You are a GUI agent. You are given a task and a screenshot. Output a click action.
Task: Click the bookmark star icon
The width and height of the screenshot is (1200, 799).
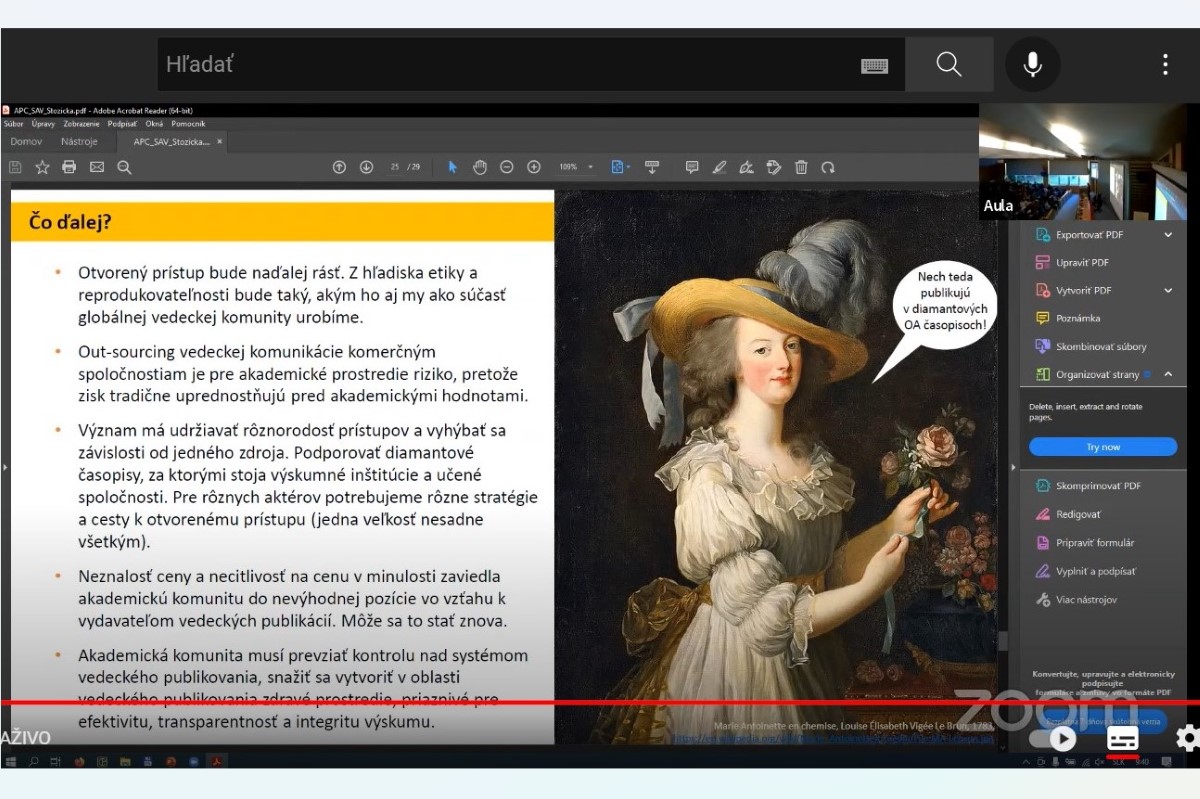42,167
